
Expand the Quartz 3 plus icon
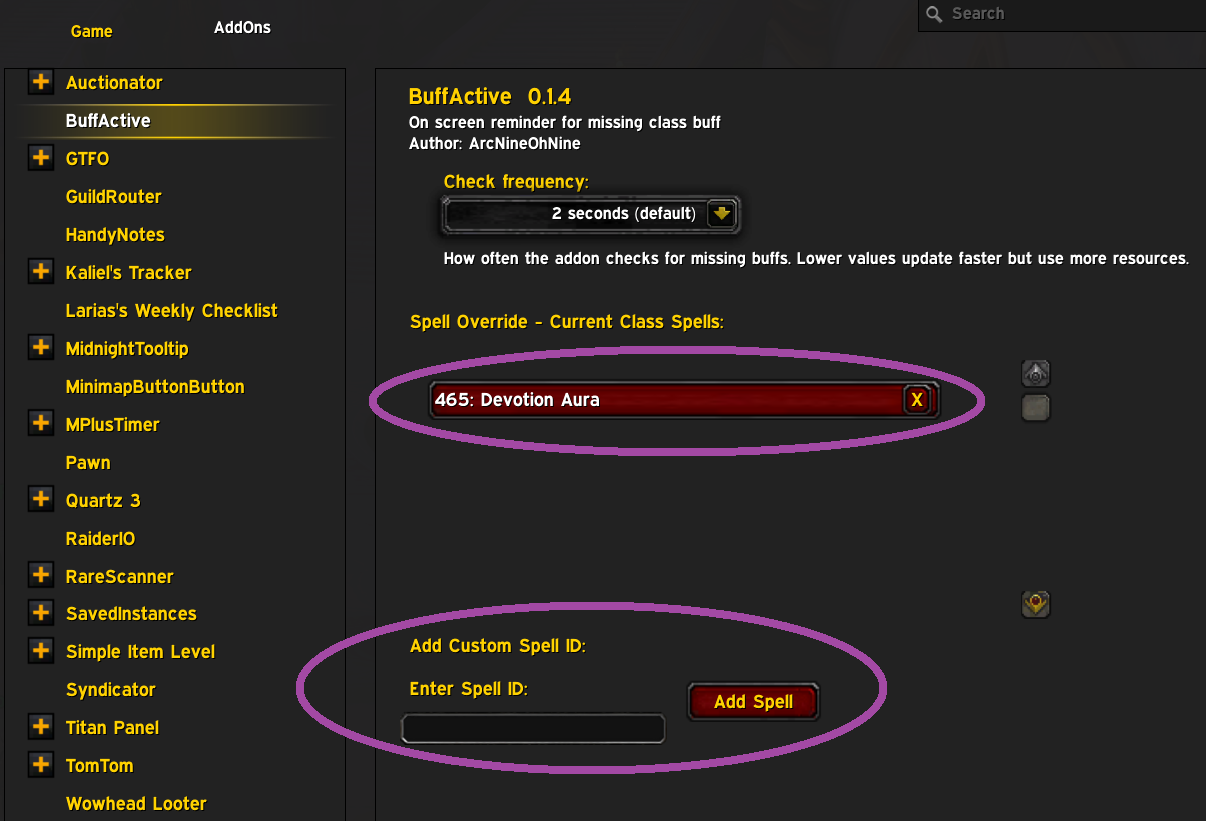41,500
